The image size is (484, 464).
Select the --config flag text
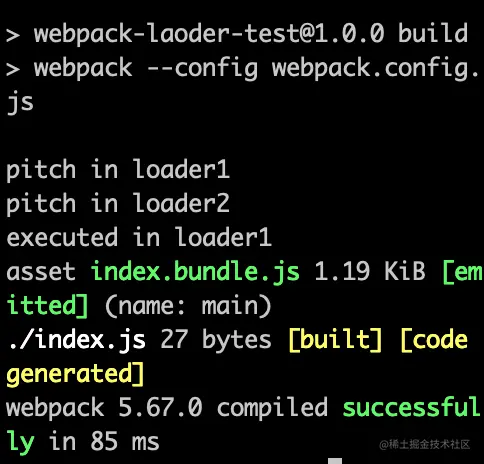pos(203,69)
